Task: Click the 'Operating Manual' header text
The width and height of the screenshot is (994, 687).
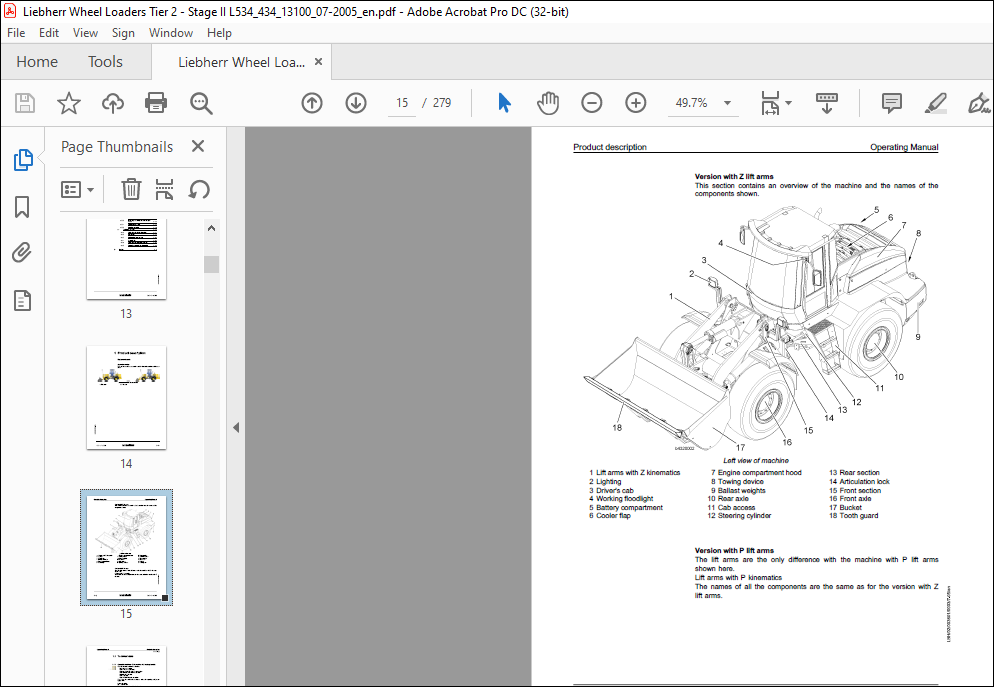Action: [904, 147]
